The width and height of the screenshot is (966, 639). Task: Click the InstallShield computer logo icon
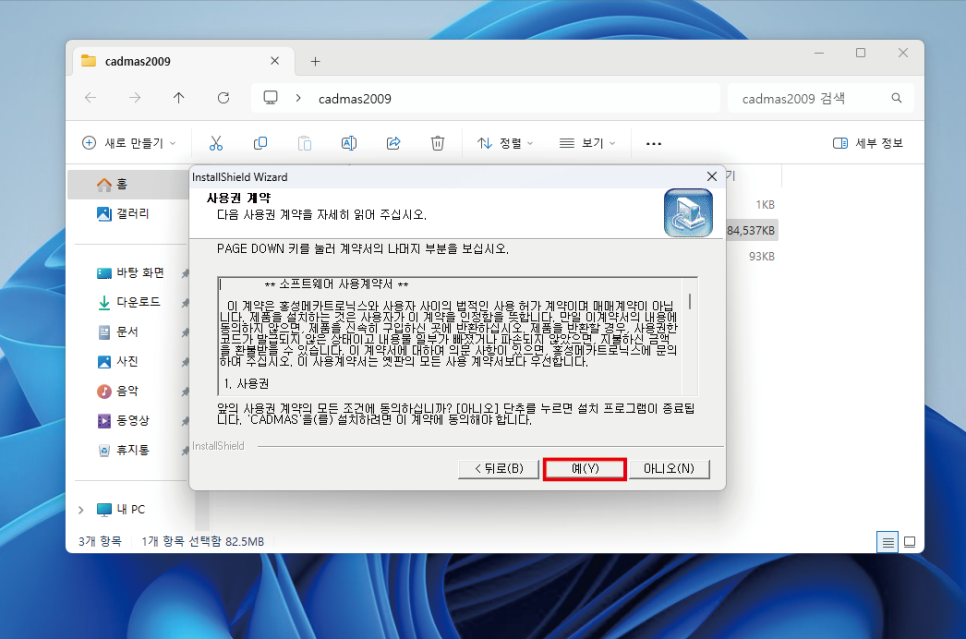coord(688,213)
